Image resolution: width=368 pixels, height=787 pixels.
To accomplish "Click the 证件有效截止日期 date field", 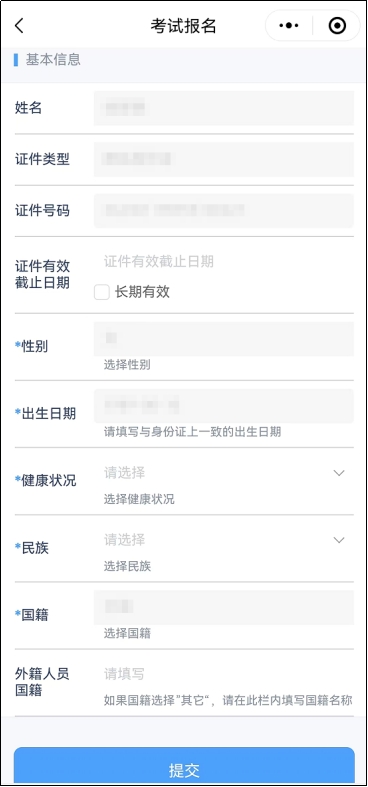I will (x=224, y=261).
